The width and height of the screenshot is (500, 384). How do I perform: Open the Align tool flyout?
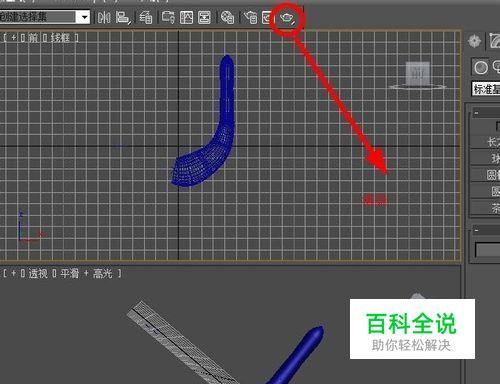pos(123,17)
